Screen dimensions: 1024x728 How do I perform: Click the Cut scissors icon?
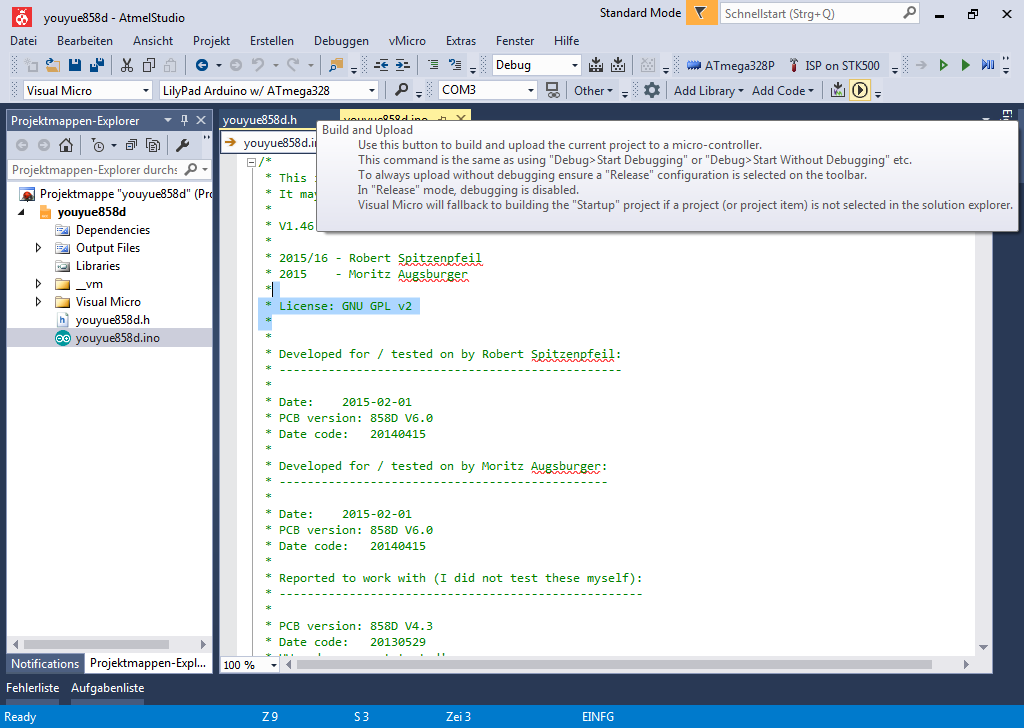(x=127, y=65)
